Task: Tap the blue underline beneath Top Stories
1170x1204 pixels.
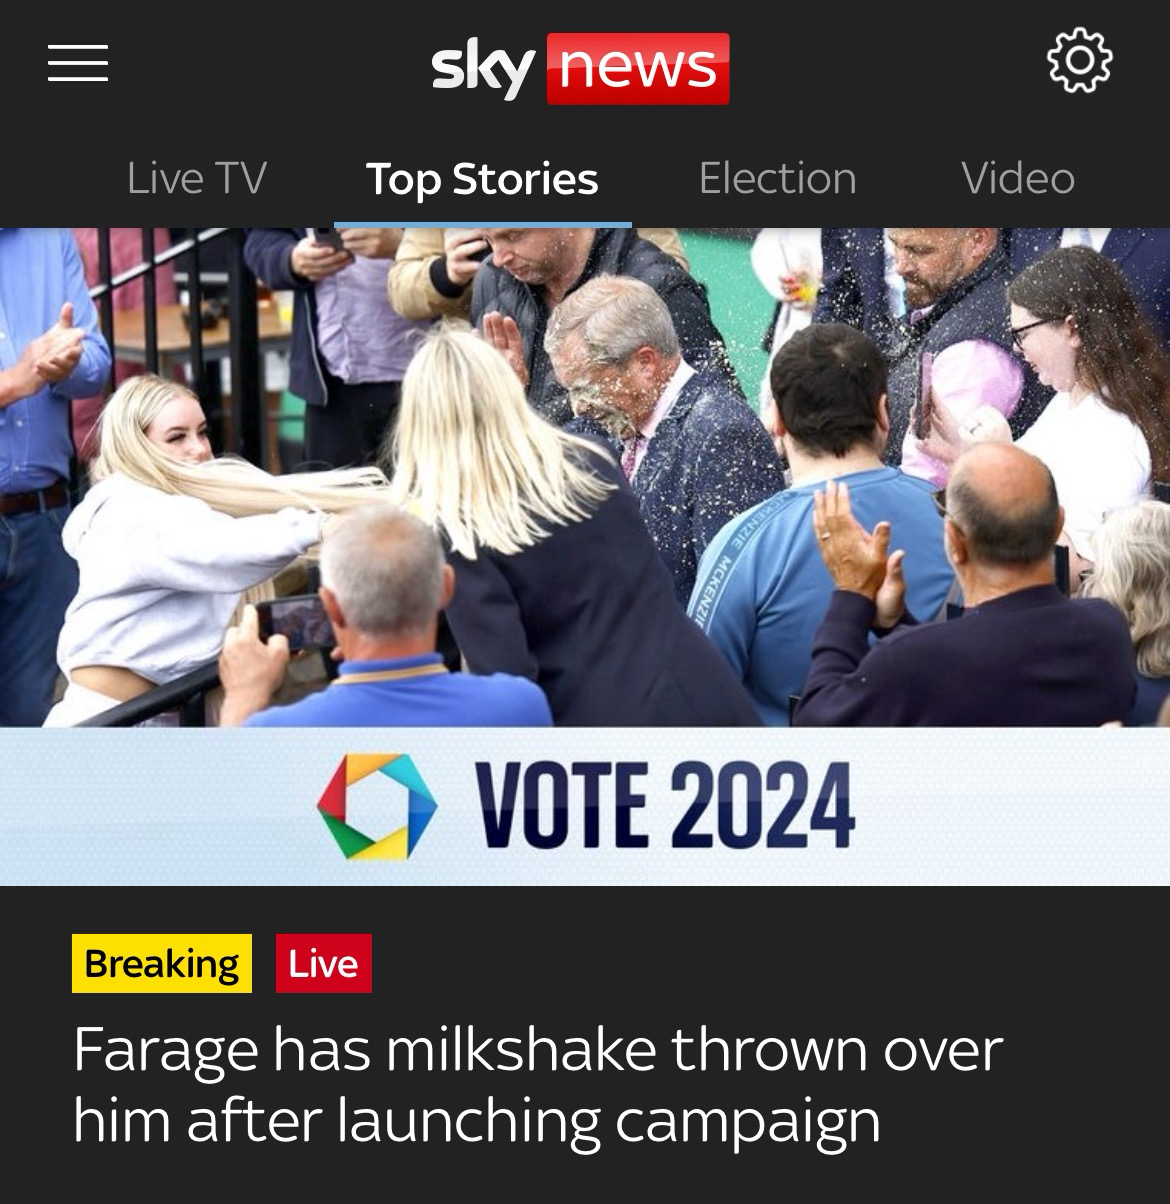Action: click(x=482, y=224)
